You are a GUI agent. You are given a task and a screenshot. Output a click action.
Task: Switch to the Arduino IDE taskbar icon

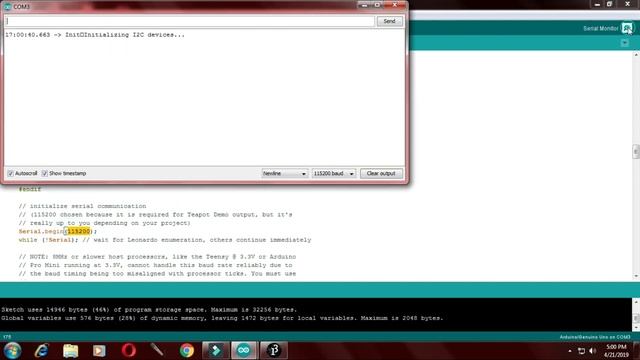(x=244, y=351)
